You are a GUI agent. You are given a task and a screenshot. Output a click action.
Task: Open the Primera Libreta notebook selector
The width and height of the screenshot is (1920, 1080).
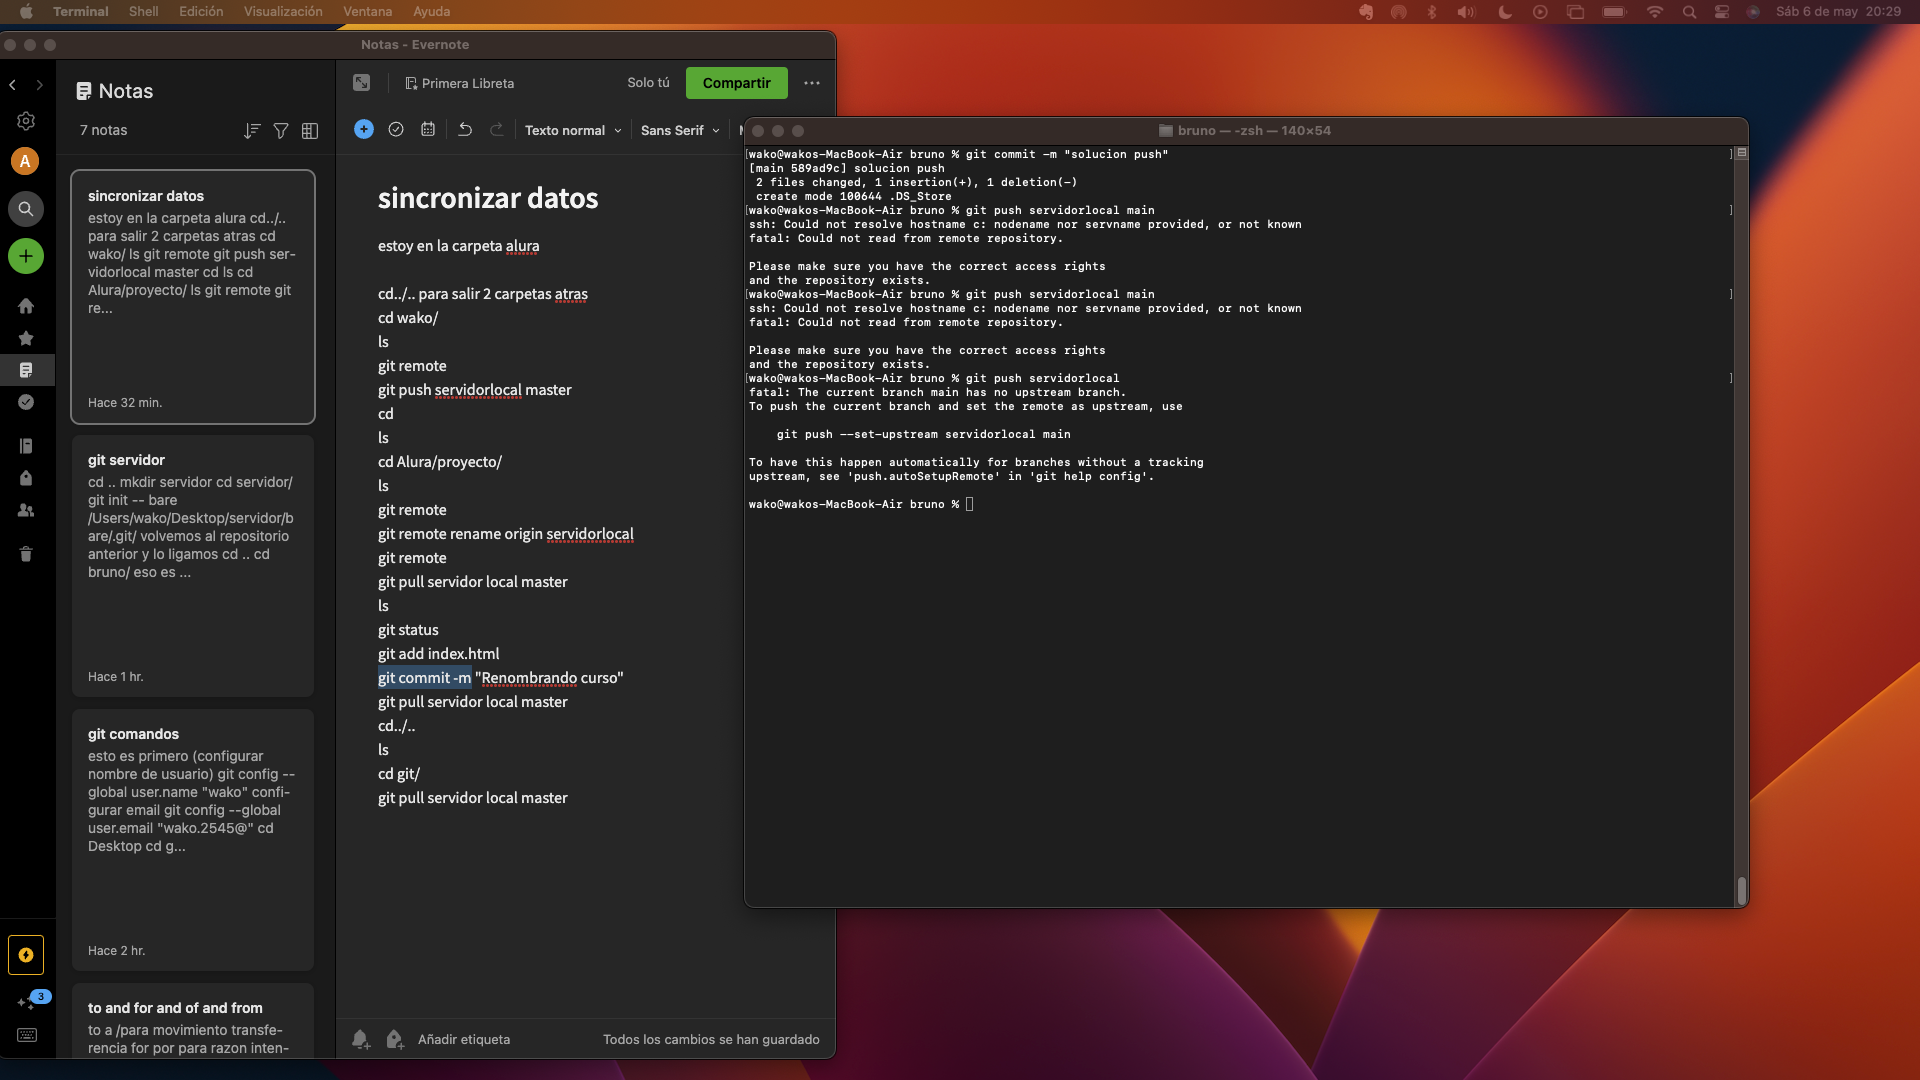(459, 83)
